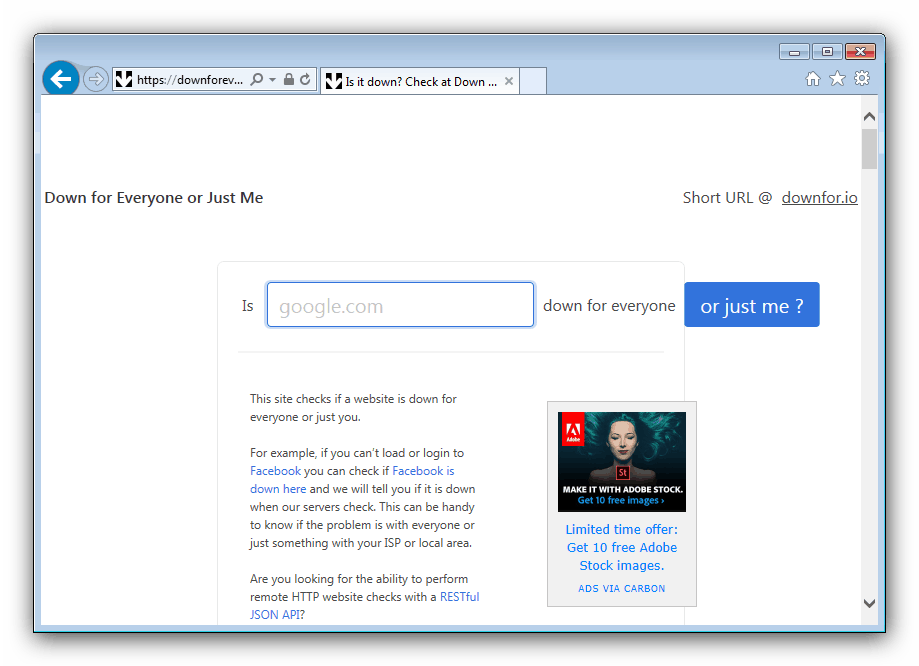The width and height of the screenshot is (919, 666).
Task: Click the Adobe Stock ad image
Action: point(622,462)
